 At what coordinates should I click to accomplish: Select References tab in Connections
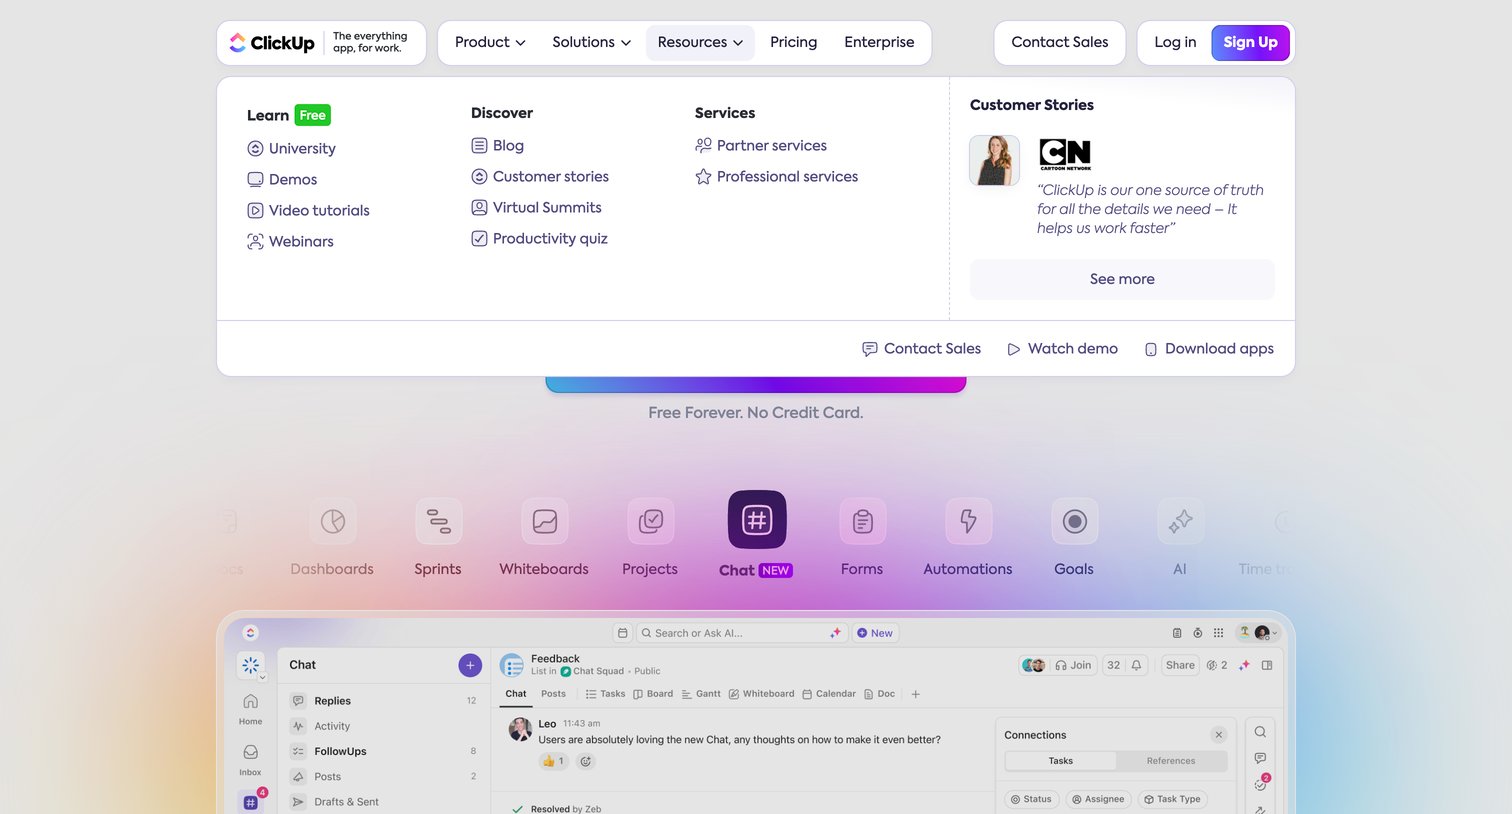(1170, 761)
